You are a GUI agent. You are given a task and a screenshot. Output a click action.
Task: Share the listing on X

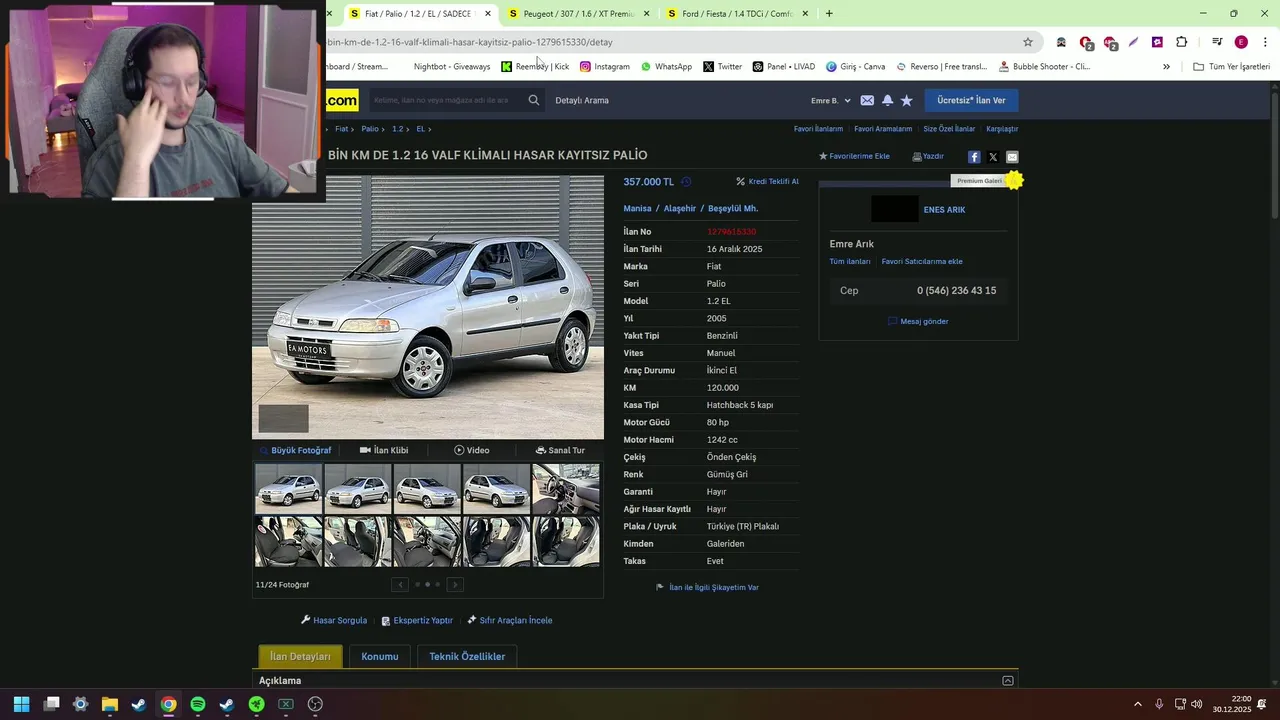(x=993, y=157)
